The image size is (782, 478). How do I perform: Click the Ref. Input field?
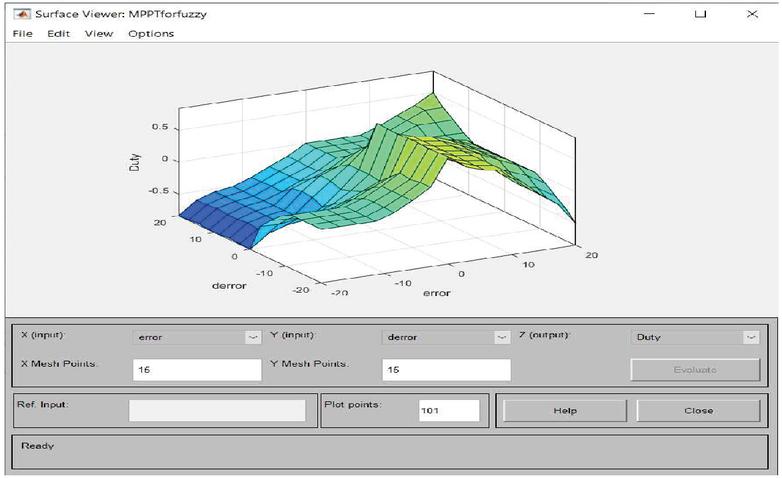pyautogui.click(x=217, y=410)
